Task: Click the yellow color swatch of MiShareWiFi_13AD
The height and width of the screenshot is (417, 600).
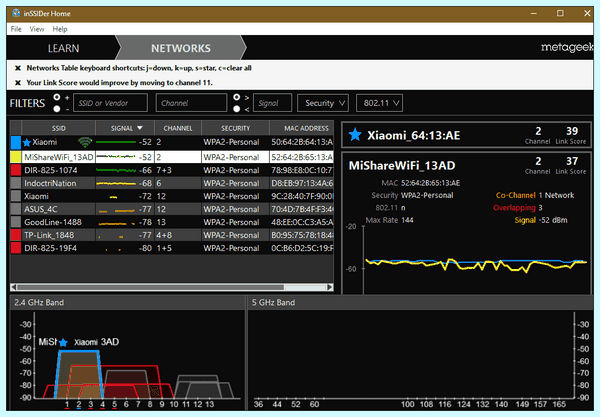Action: (16, 157)
